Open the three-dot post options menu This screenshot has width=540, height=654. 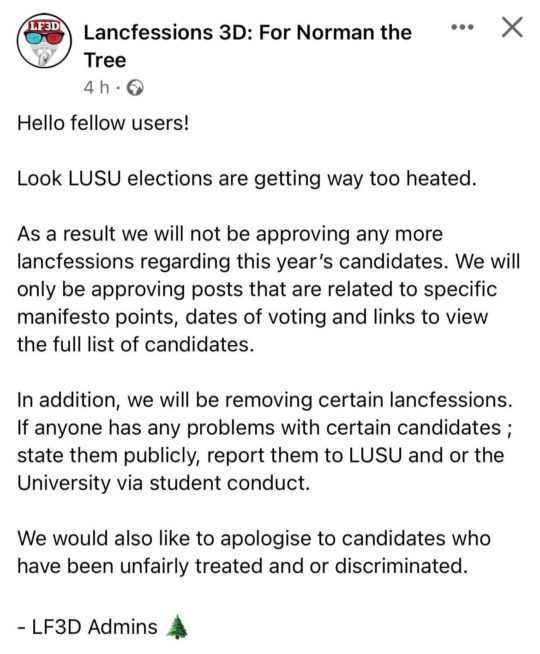462,28
